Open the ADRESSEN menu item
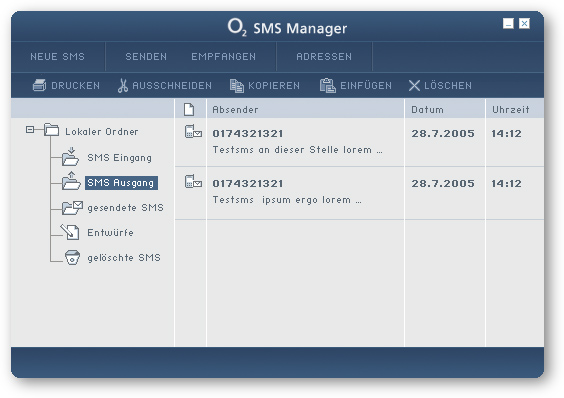Image resolution: width=564 pixels, height=398 pixels. click(324, 56)
